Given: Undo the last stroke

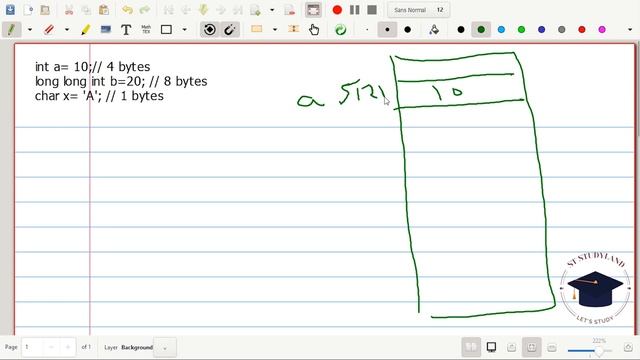Looking at the screenshot, I should click(127, 10).
